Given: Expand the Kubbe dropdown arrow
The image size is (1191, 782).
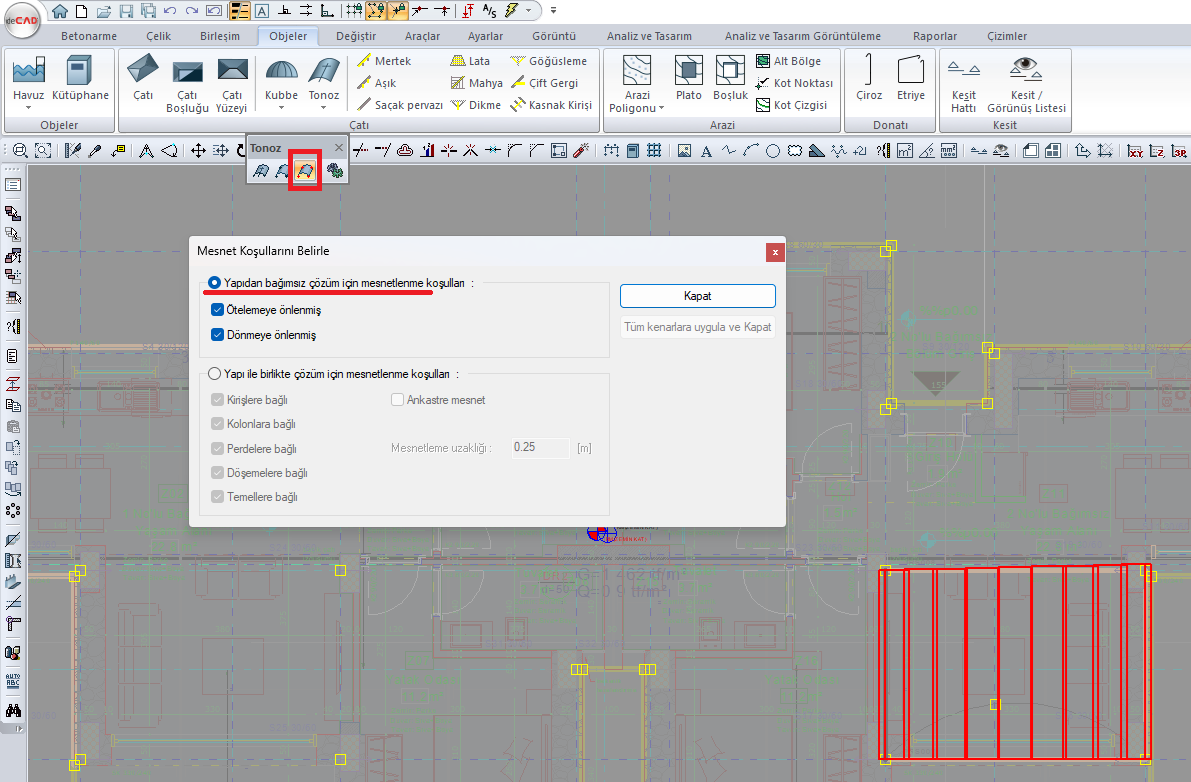Looking at the screenshot, I should (281, 108).
